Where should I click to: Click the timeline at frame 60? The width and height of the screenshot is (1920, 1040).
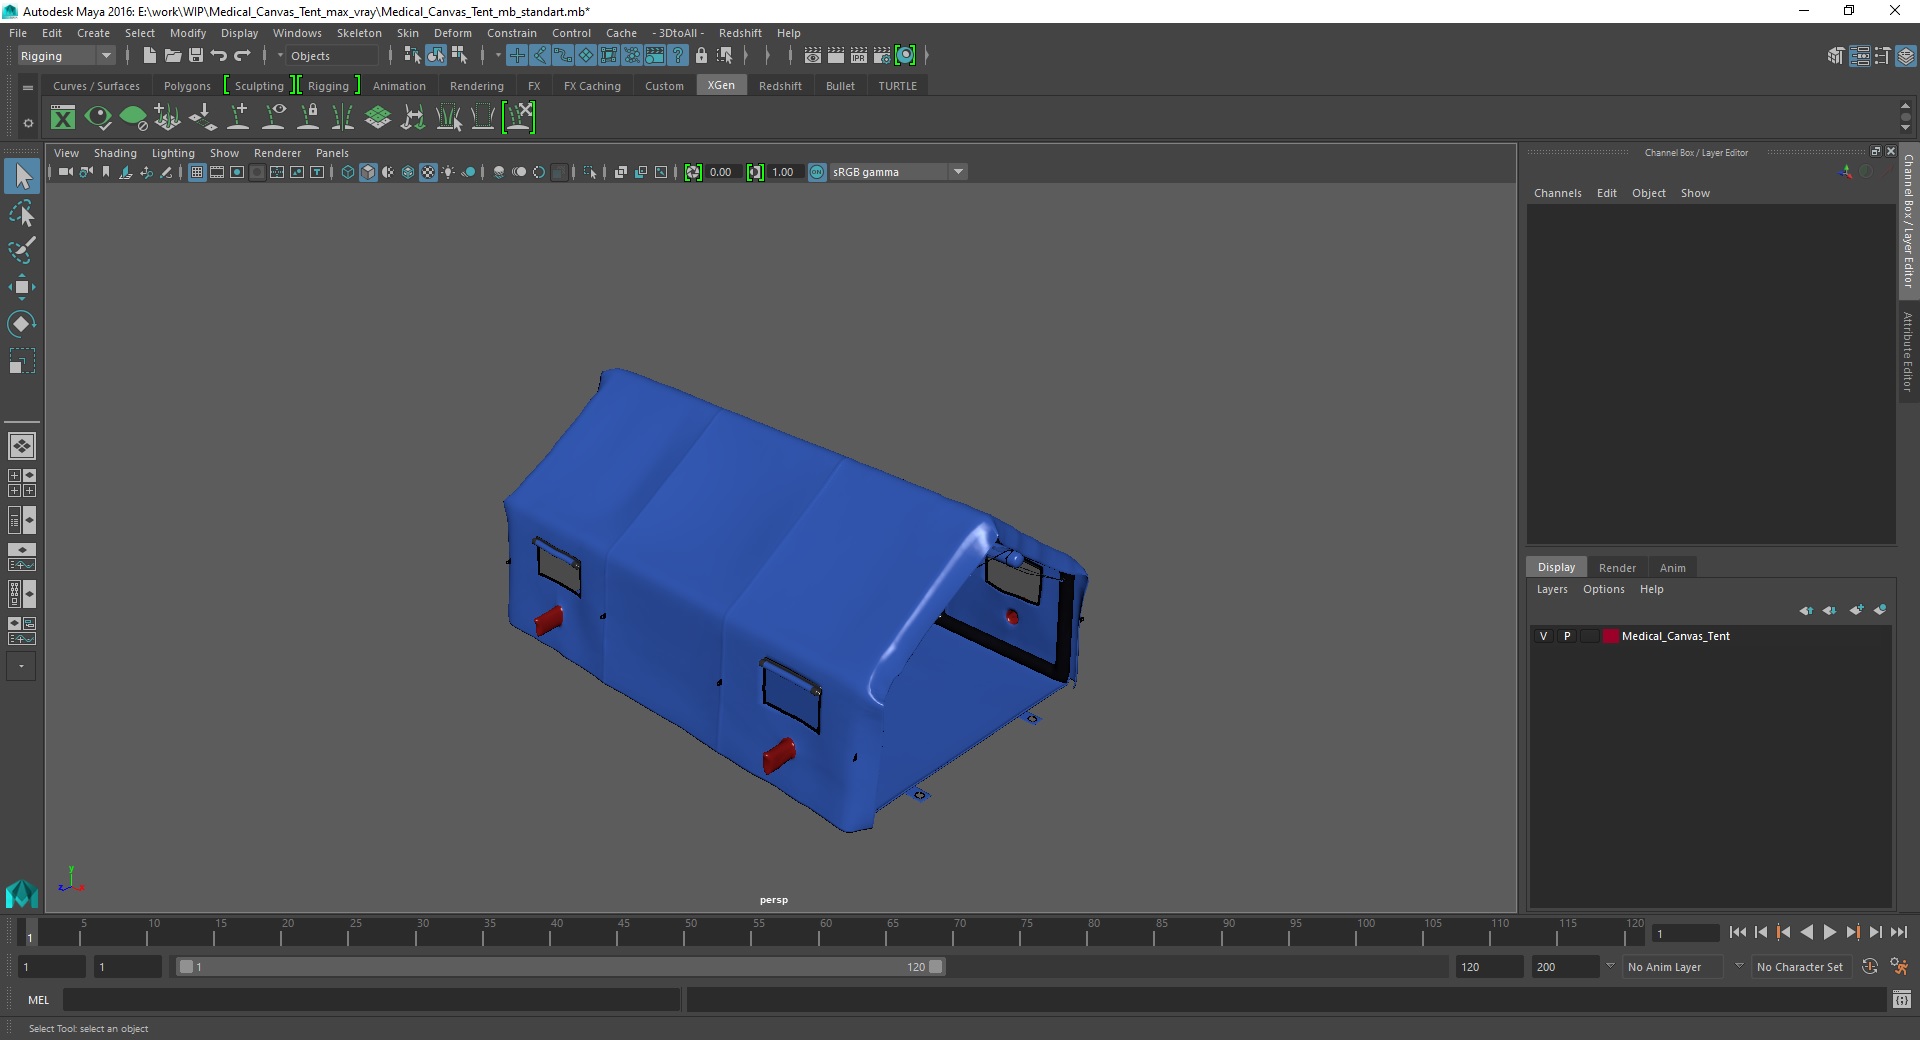(x=826, y=932)
